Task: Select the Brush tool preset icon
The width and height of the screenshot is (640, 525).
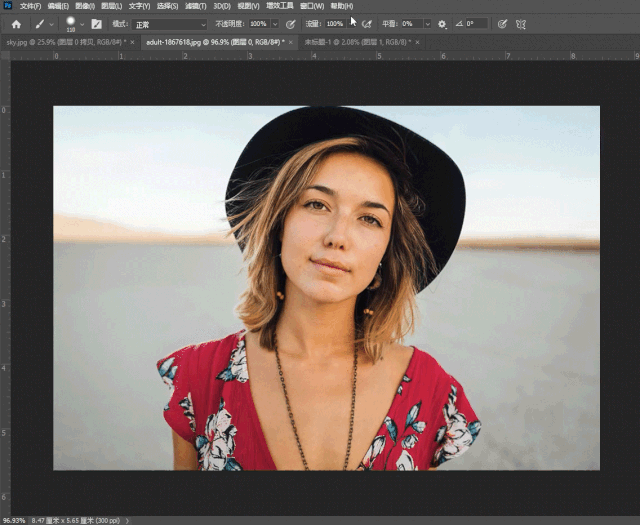Action: tap(40, 24)
